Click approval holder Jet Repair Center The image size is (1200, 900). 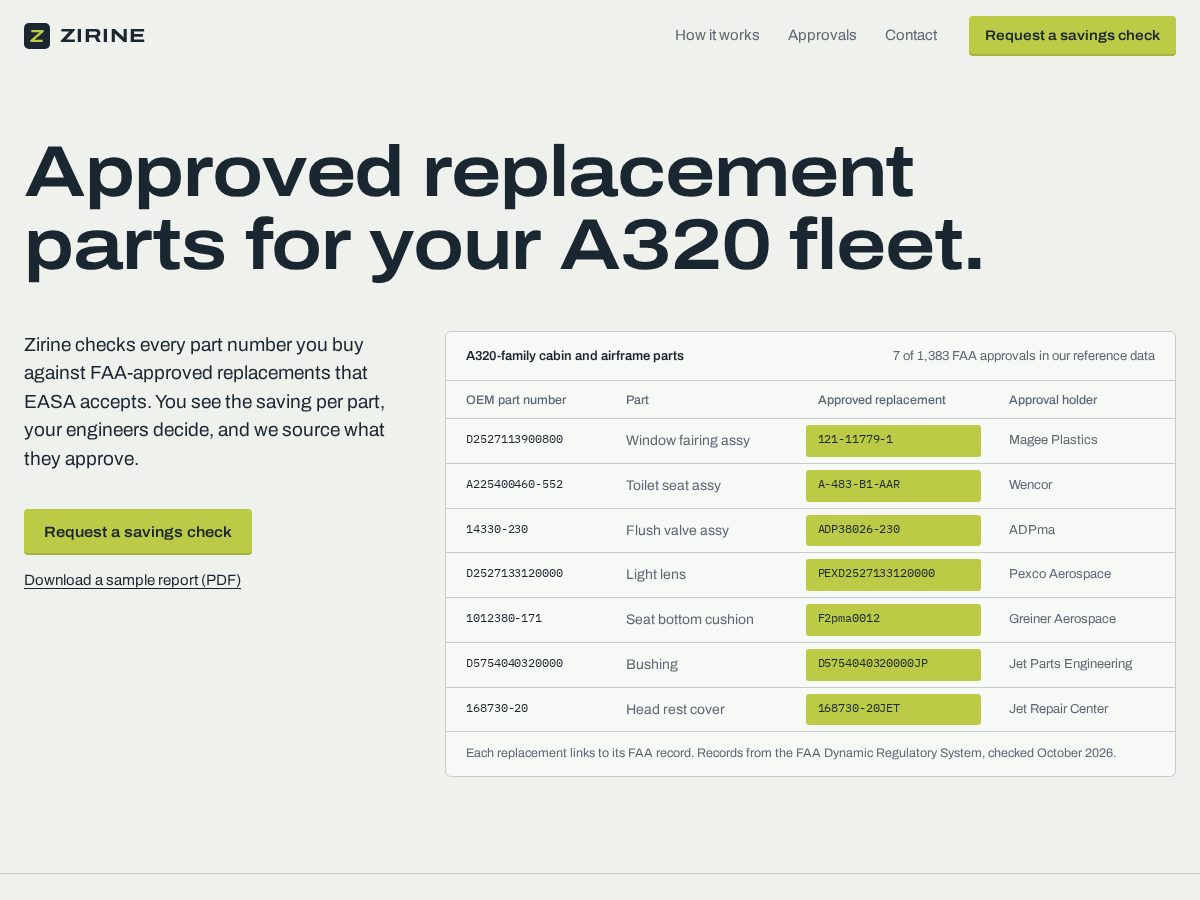point(1059,709)
